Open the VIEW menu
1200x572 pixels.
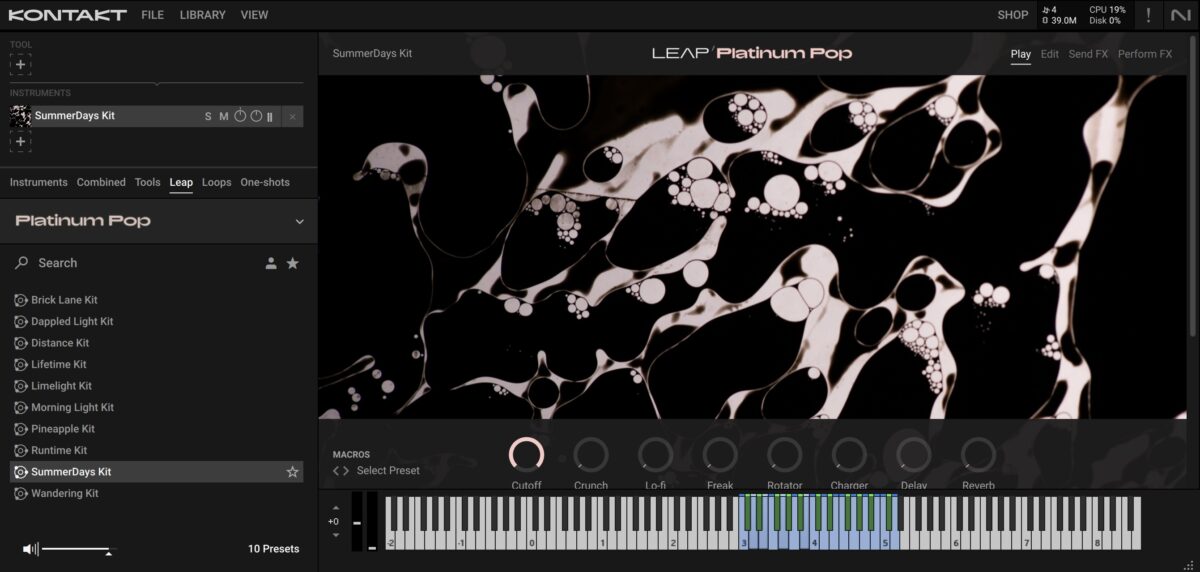pyautogui.click(x=254, y=15)
